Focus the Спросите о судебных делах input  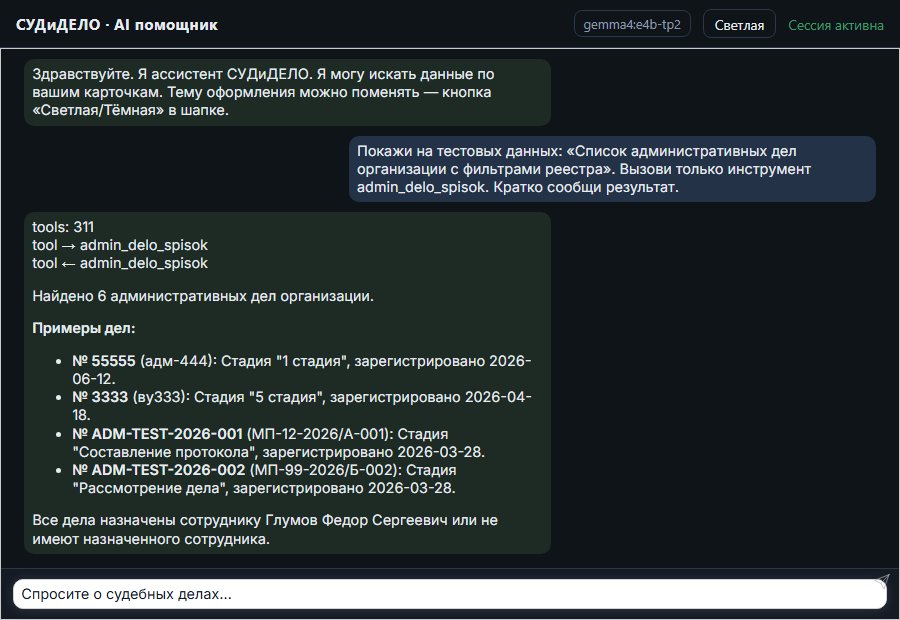(449, 594)
